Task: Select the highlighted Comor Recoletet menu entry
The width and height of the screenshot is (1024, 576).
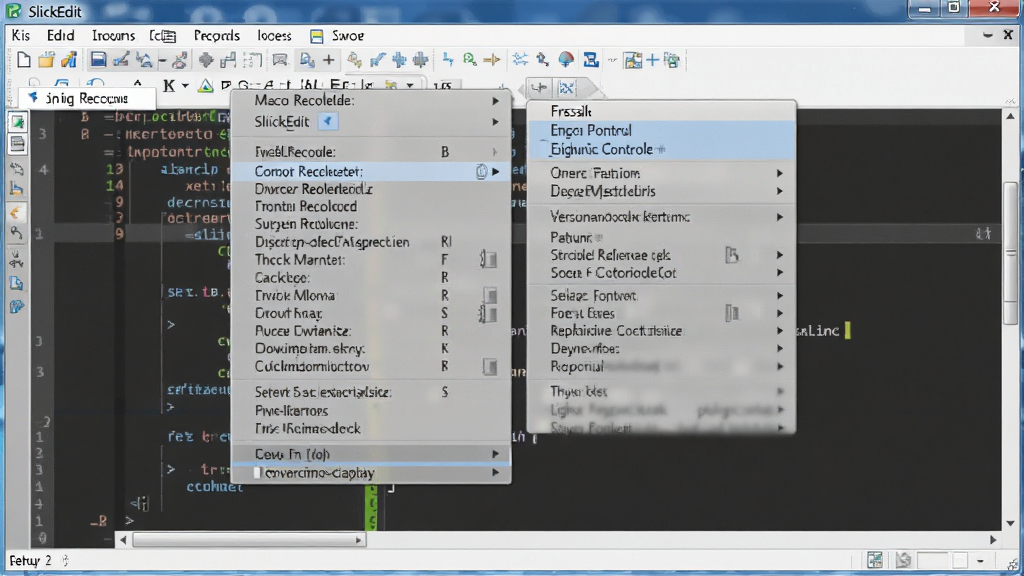Action: [x=371, y=172]
